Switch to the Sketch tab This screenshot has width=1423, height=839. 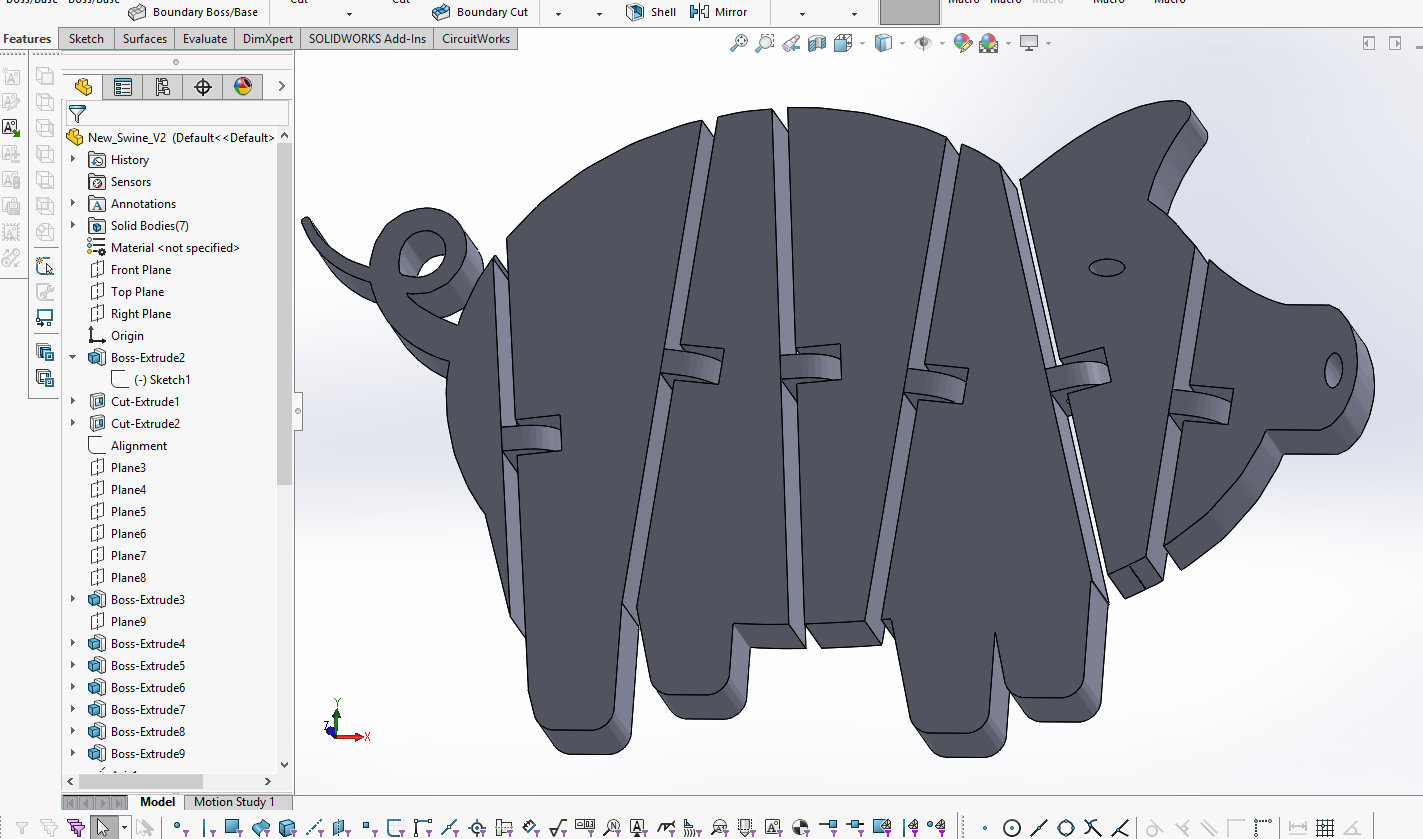pos(86,39)
